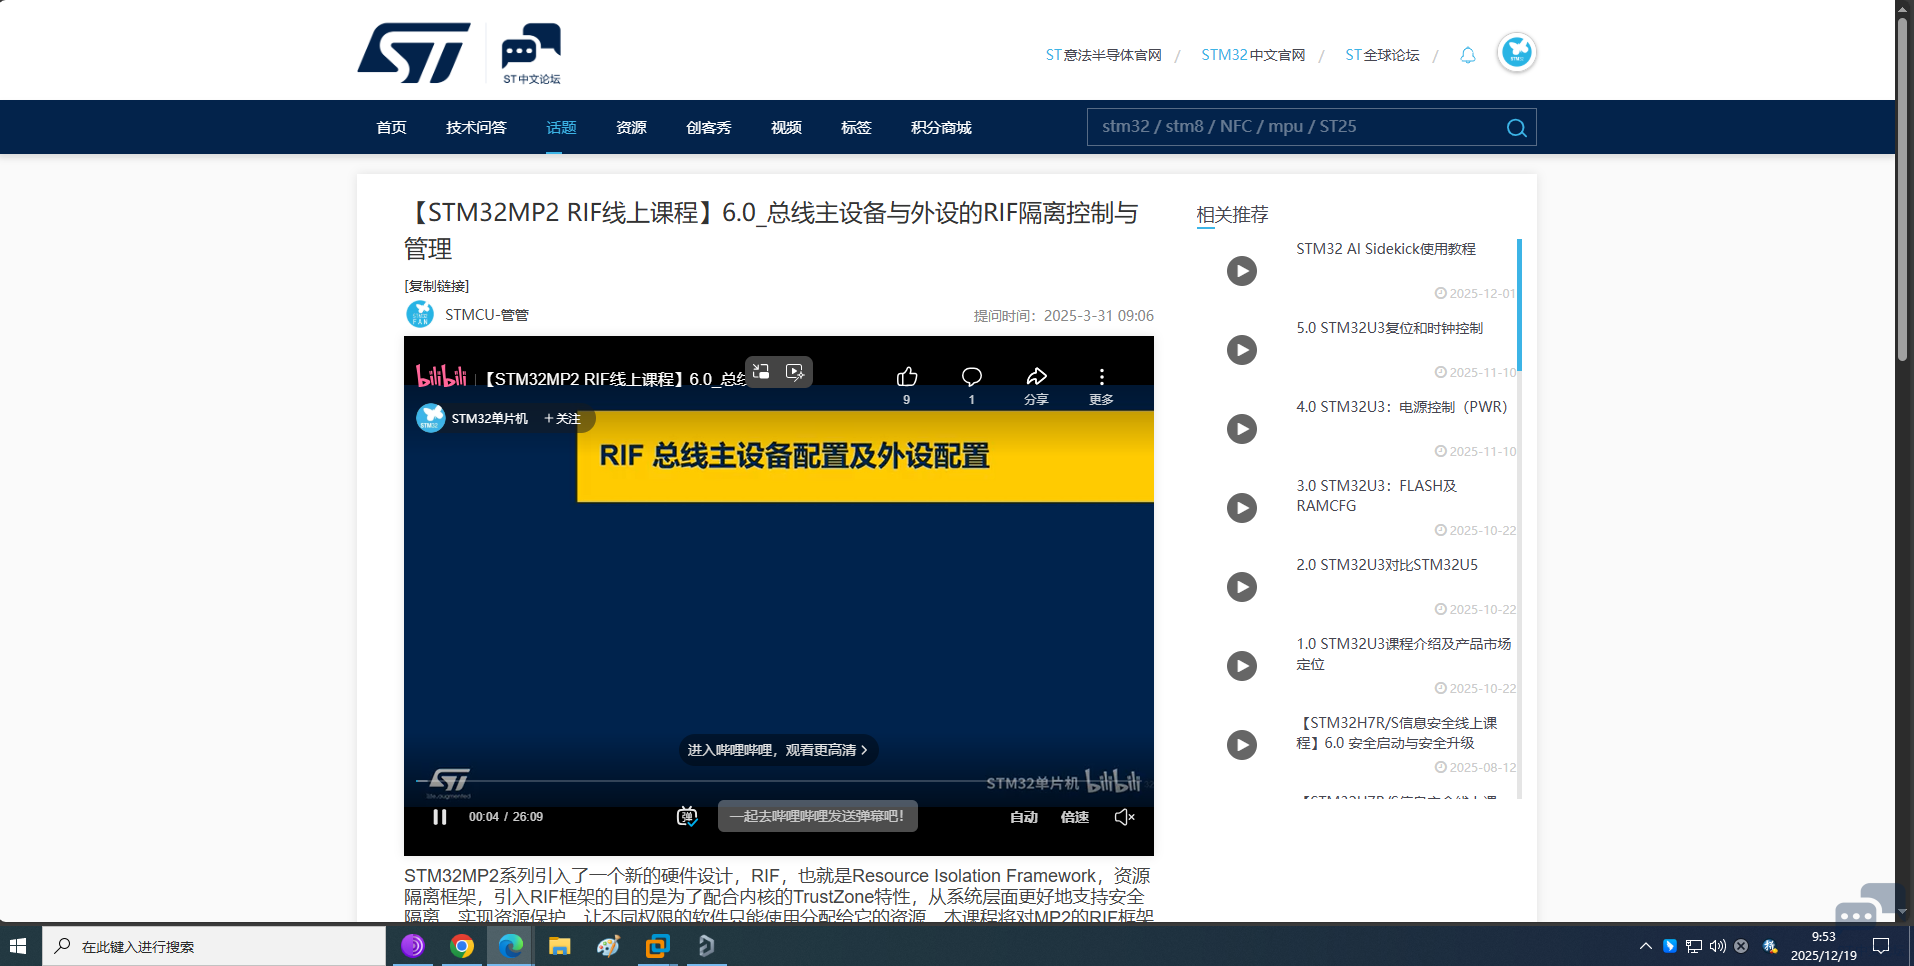Click the video title in the player header
The width and height of the screenshot is (1914, 966).
pyautogui.click(x=614, y=379)
